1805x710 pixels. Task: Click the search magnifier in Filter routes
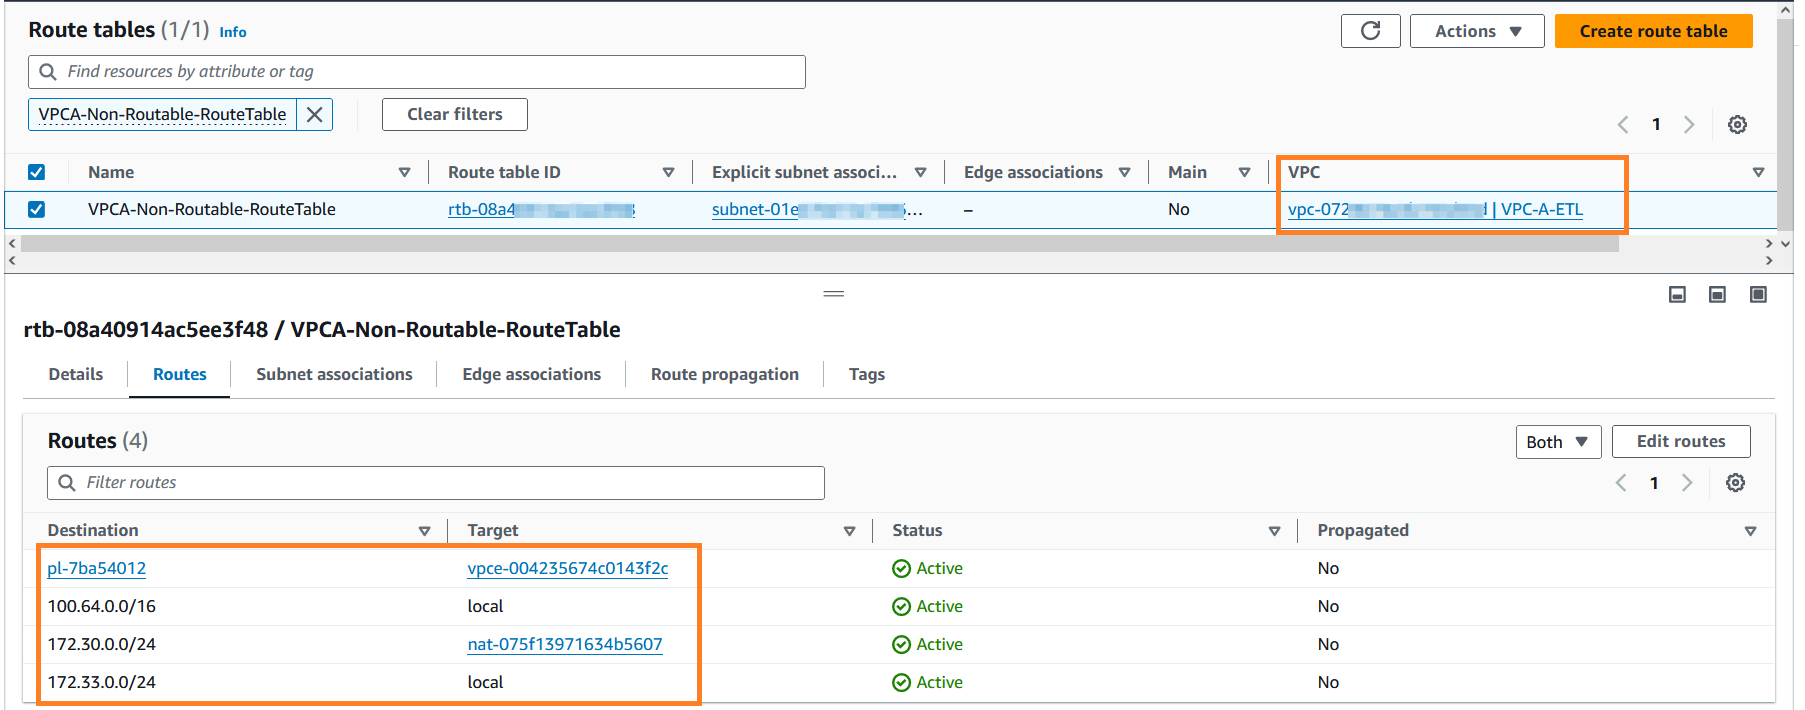coord(67,483)
